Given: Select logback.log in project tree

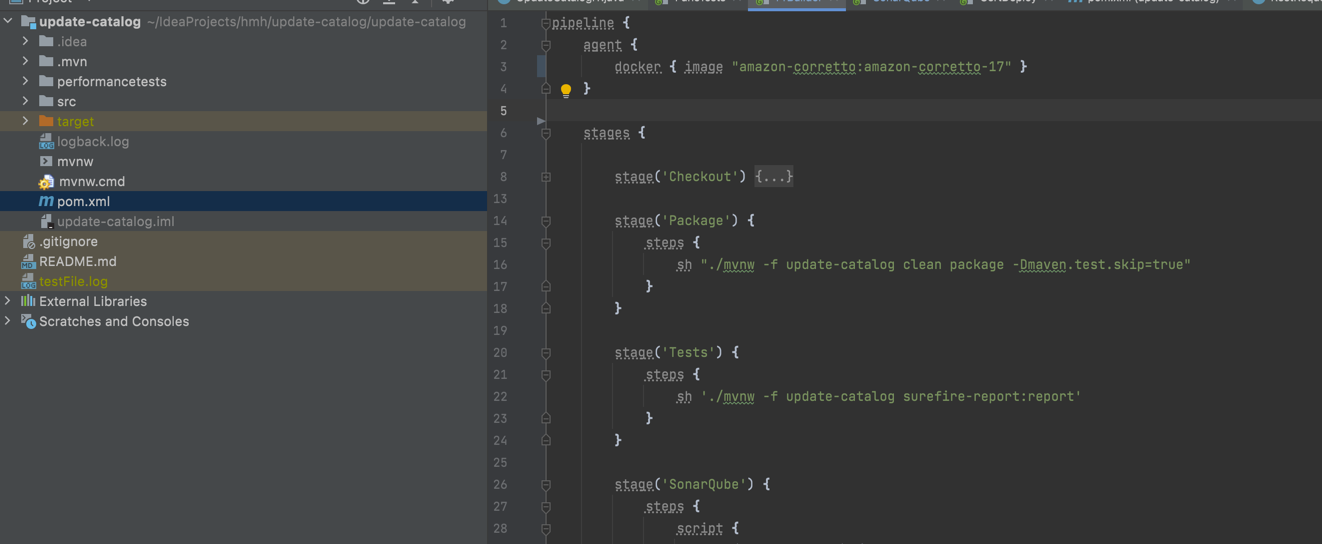Looking at the screenshot, I should click(x=243, y=141).
